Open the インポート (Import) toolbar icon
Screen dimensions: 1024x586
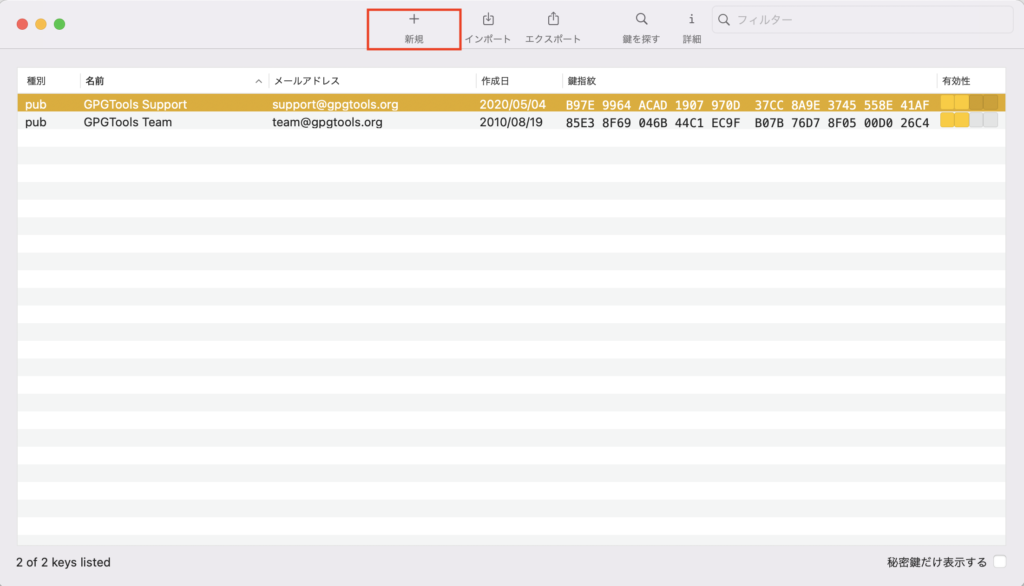tap(488, 20)
